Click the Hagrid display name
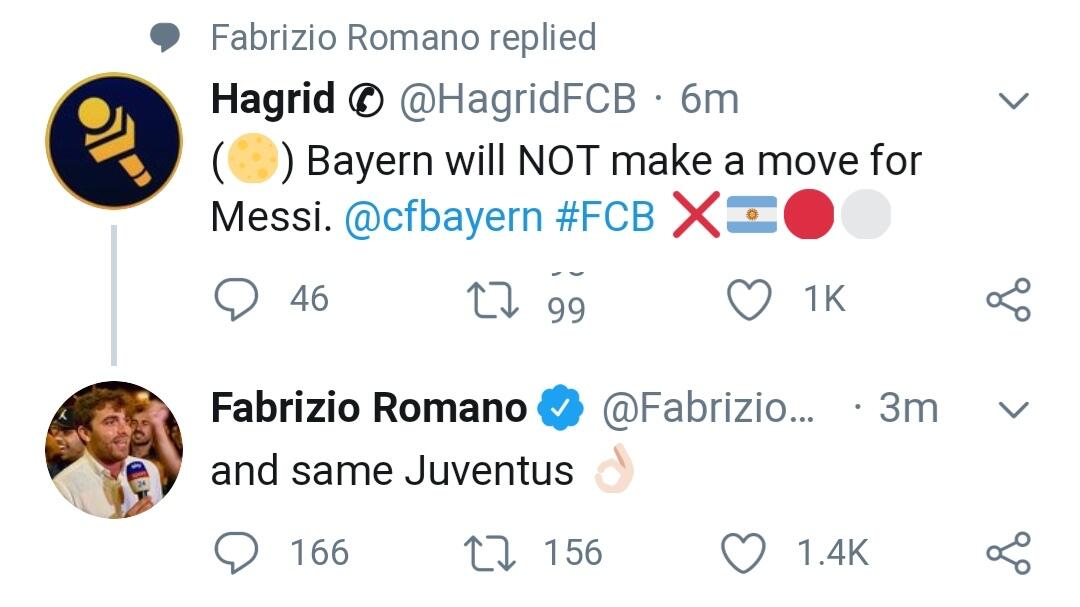 pos(273,99)
